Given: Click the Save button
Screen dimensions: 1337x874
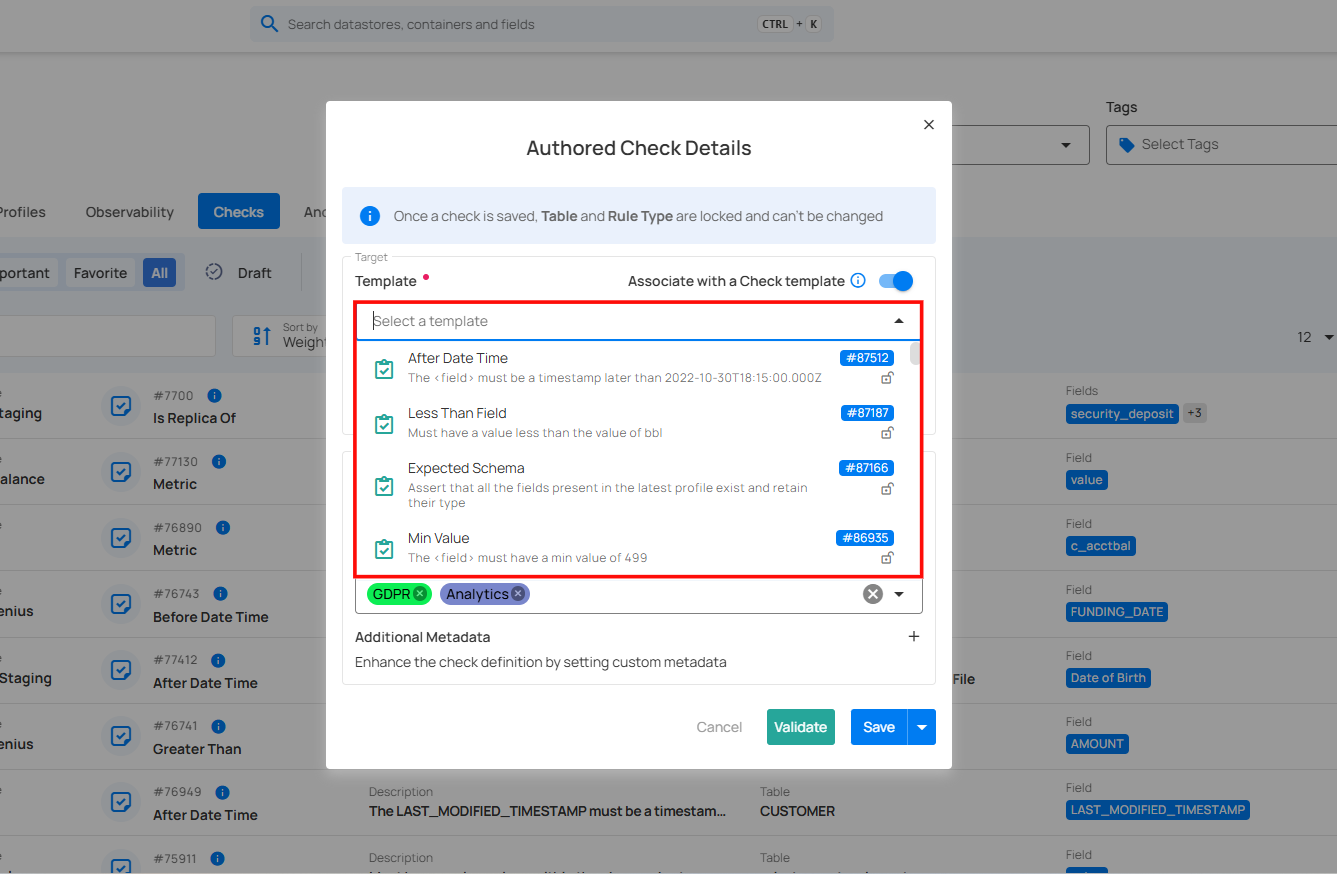Looking at the screenshot, I should pos(879,727).
